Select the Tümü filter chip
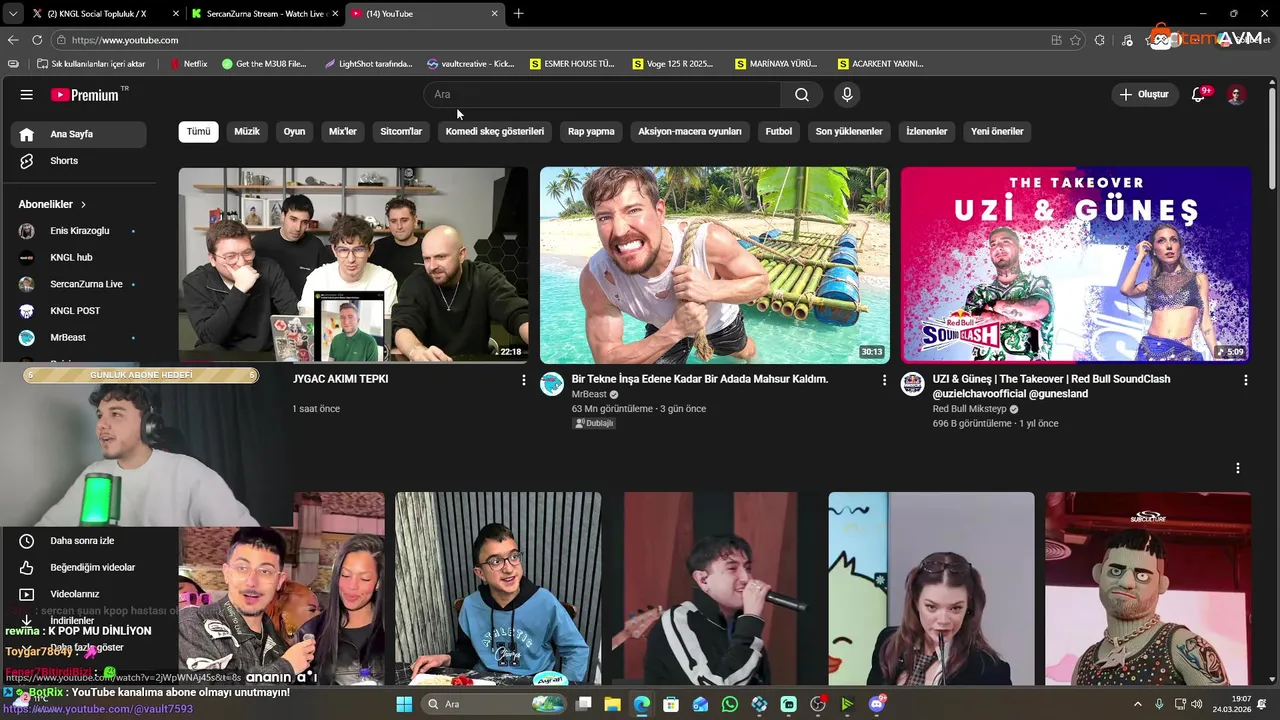The image size is (1280, 720). pos(199,131)
